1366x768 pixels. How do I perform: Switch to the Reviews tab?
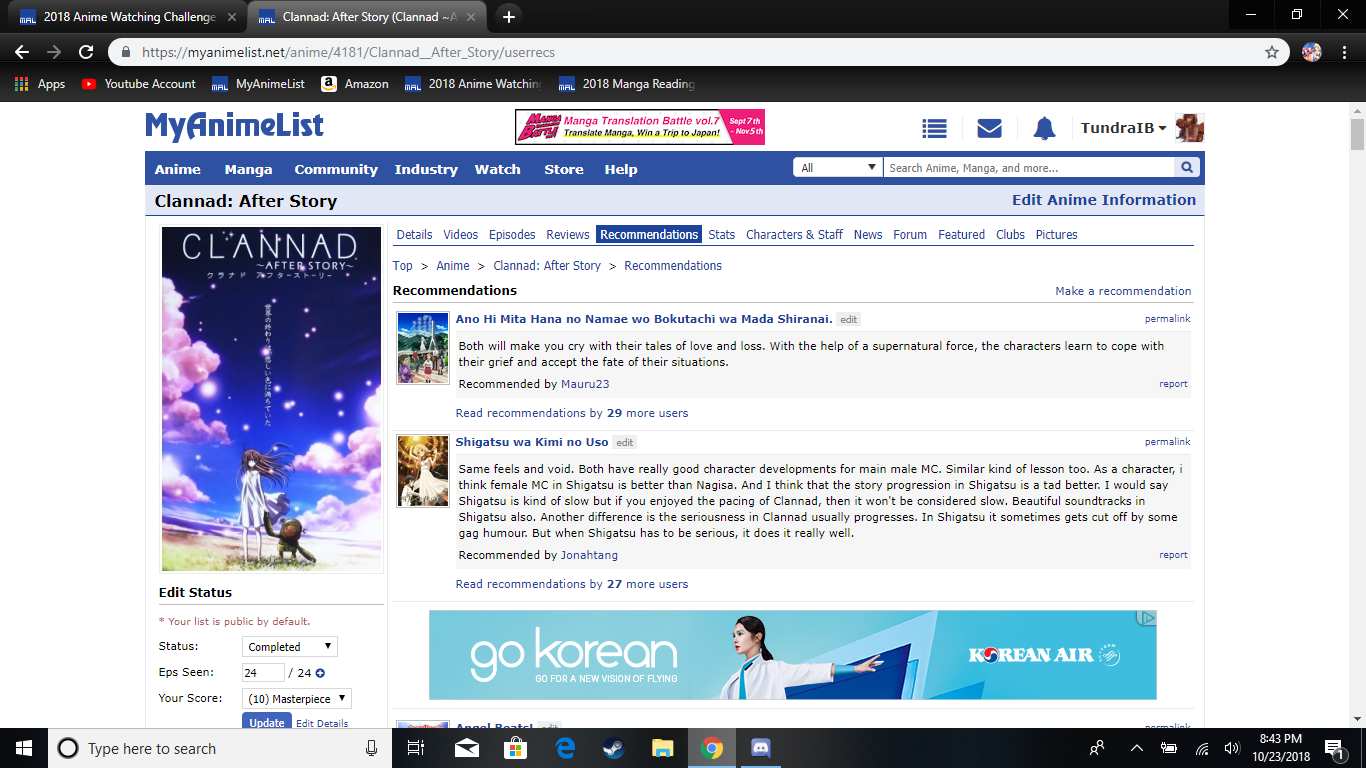567,235
